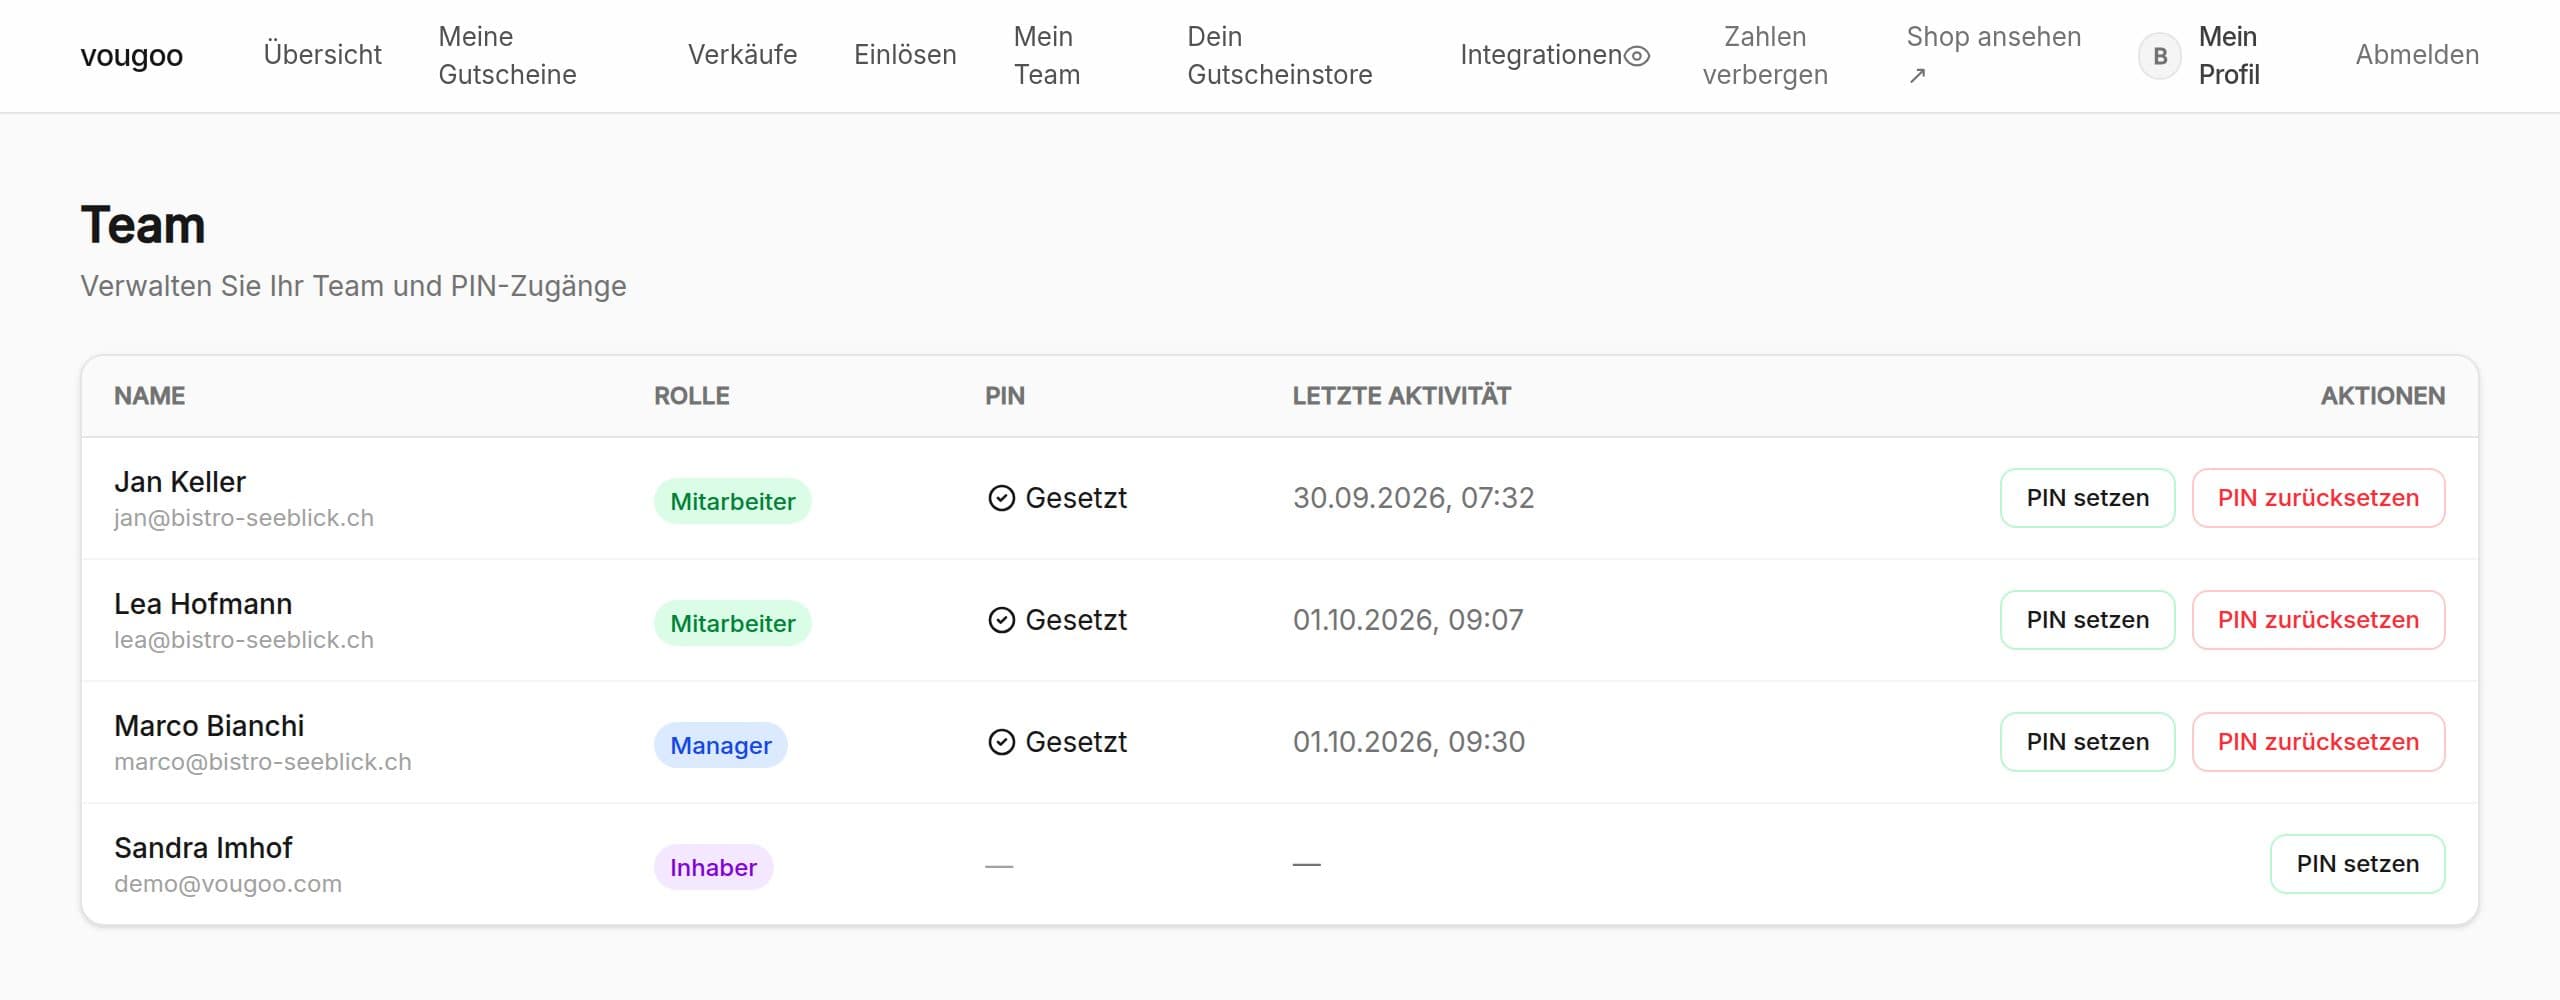This screenshot has height=1000, width=2560.
Task: Reset Marco Bianchi's PIN
Action: click(x=2318, y=742)
